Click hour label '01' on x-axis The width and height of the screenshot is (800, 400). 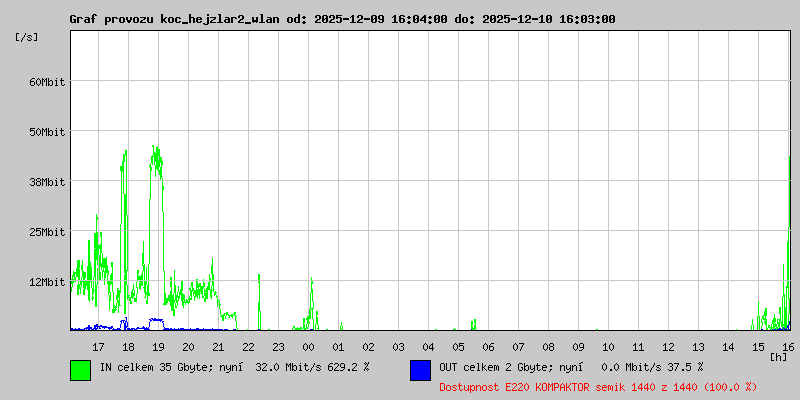[338, 347]
